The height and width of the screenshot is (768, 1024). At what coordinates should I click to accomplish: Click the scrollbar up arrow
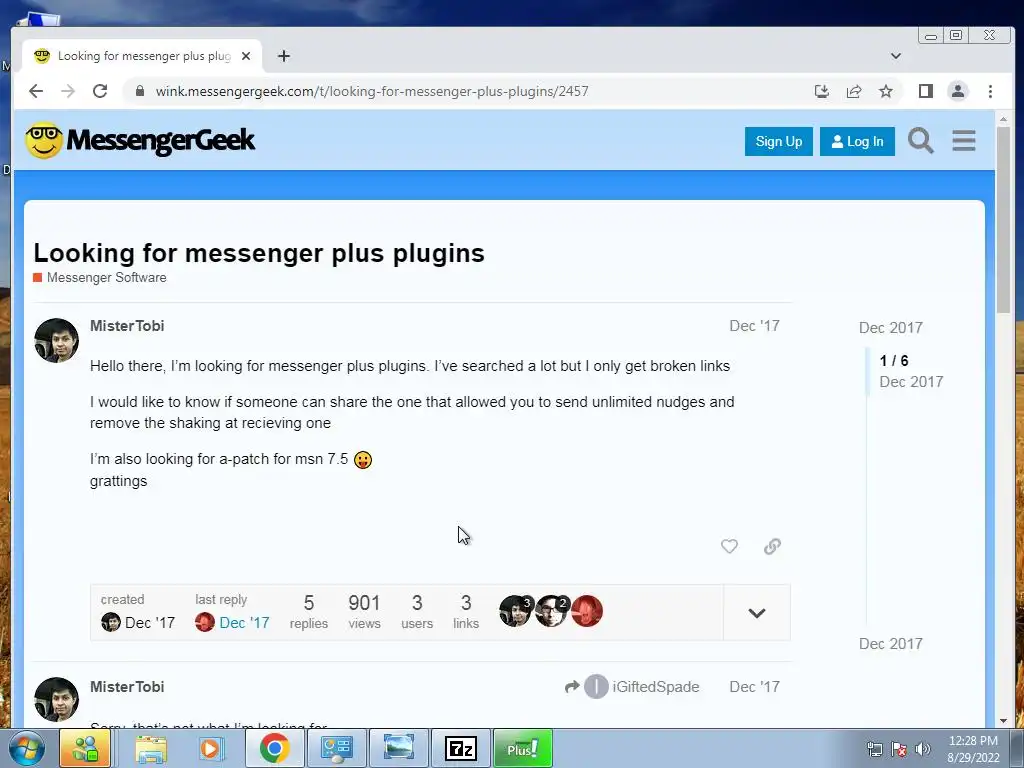click(1004, 119)
